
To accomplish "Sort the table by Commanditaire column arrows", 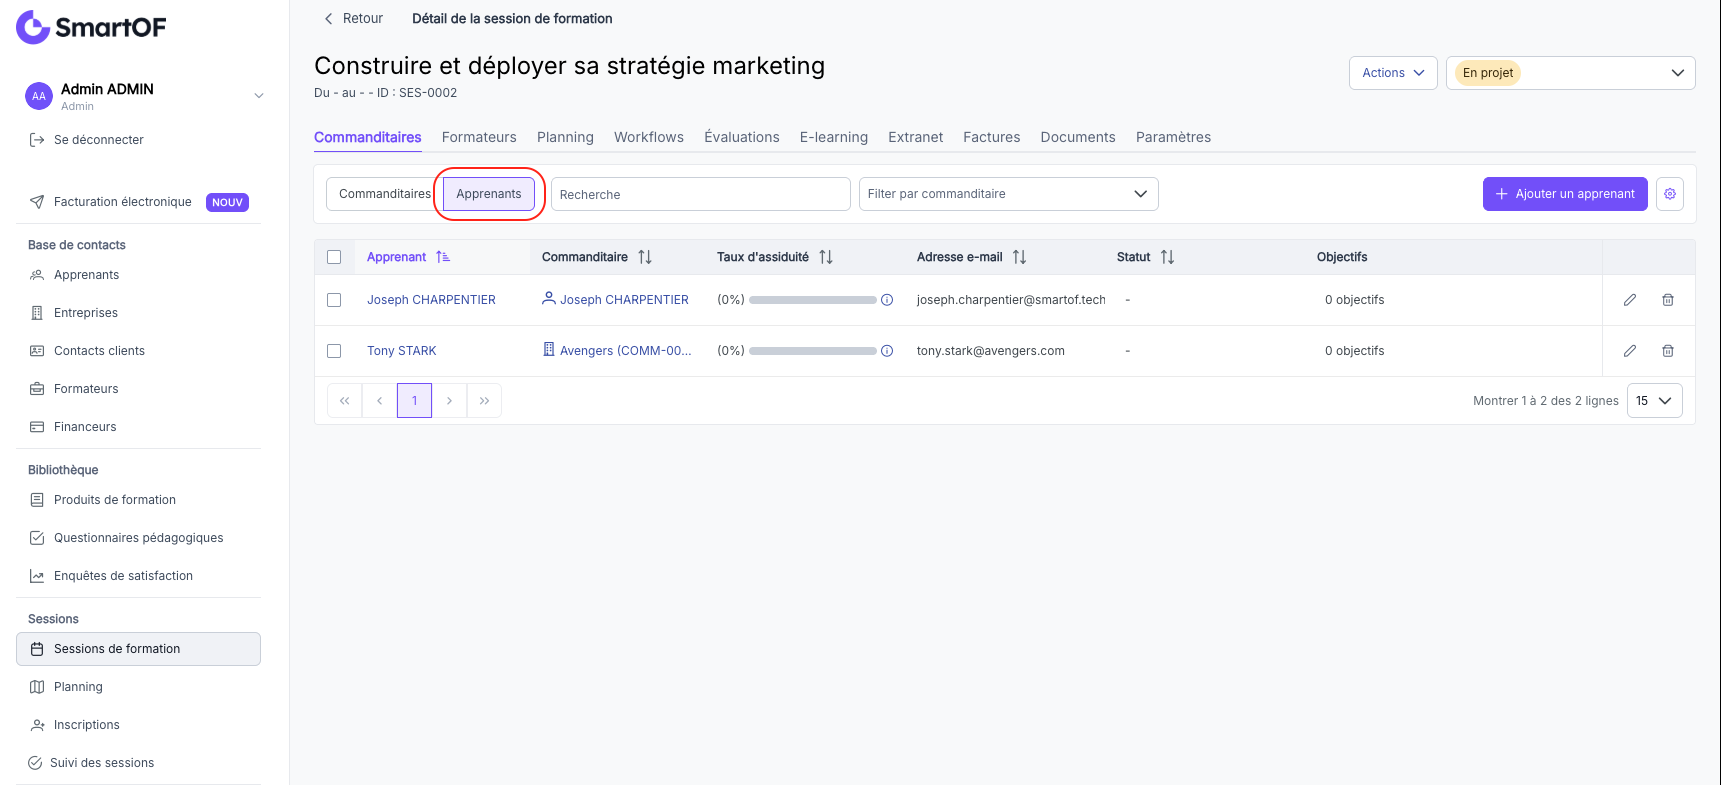I will [x=645, y=257].
